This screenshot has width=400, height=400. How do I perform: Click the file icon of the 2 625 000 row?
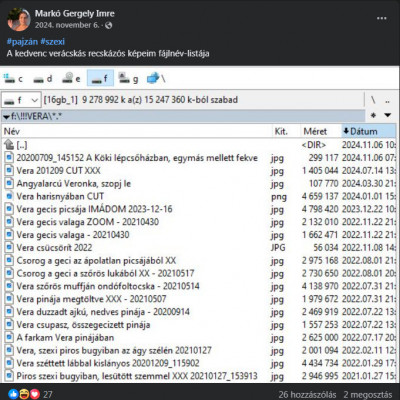point(9,337)
